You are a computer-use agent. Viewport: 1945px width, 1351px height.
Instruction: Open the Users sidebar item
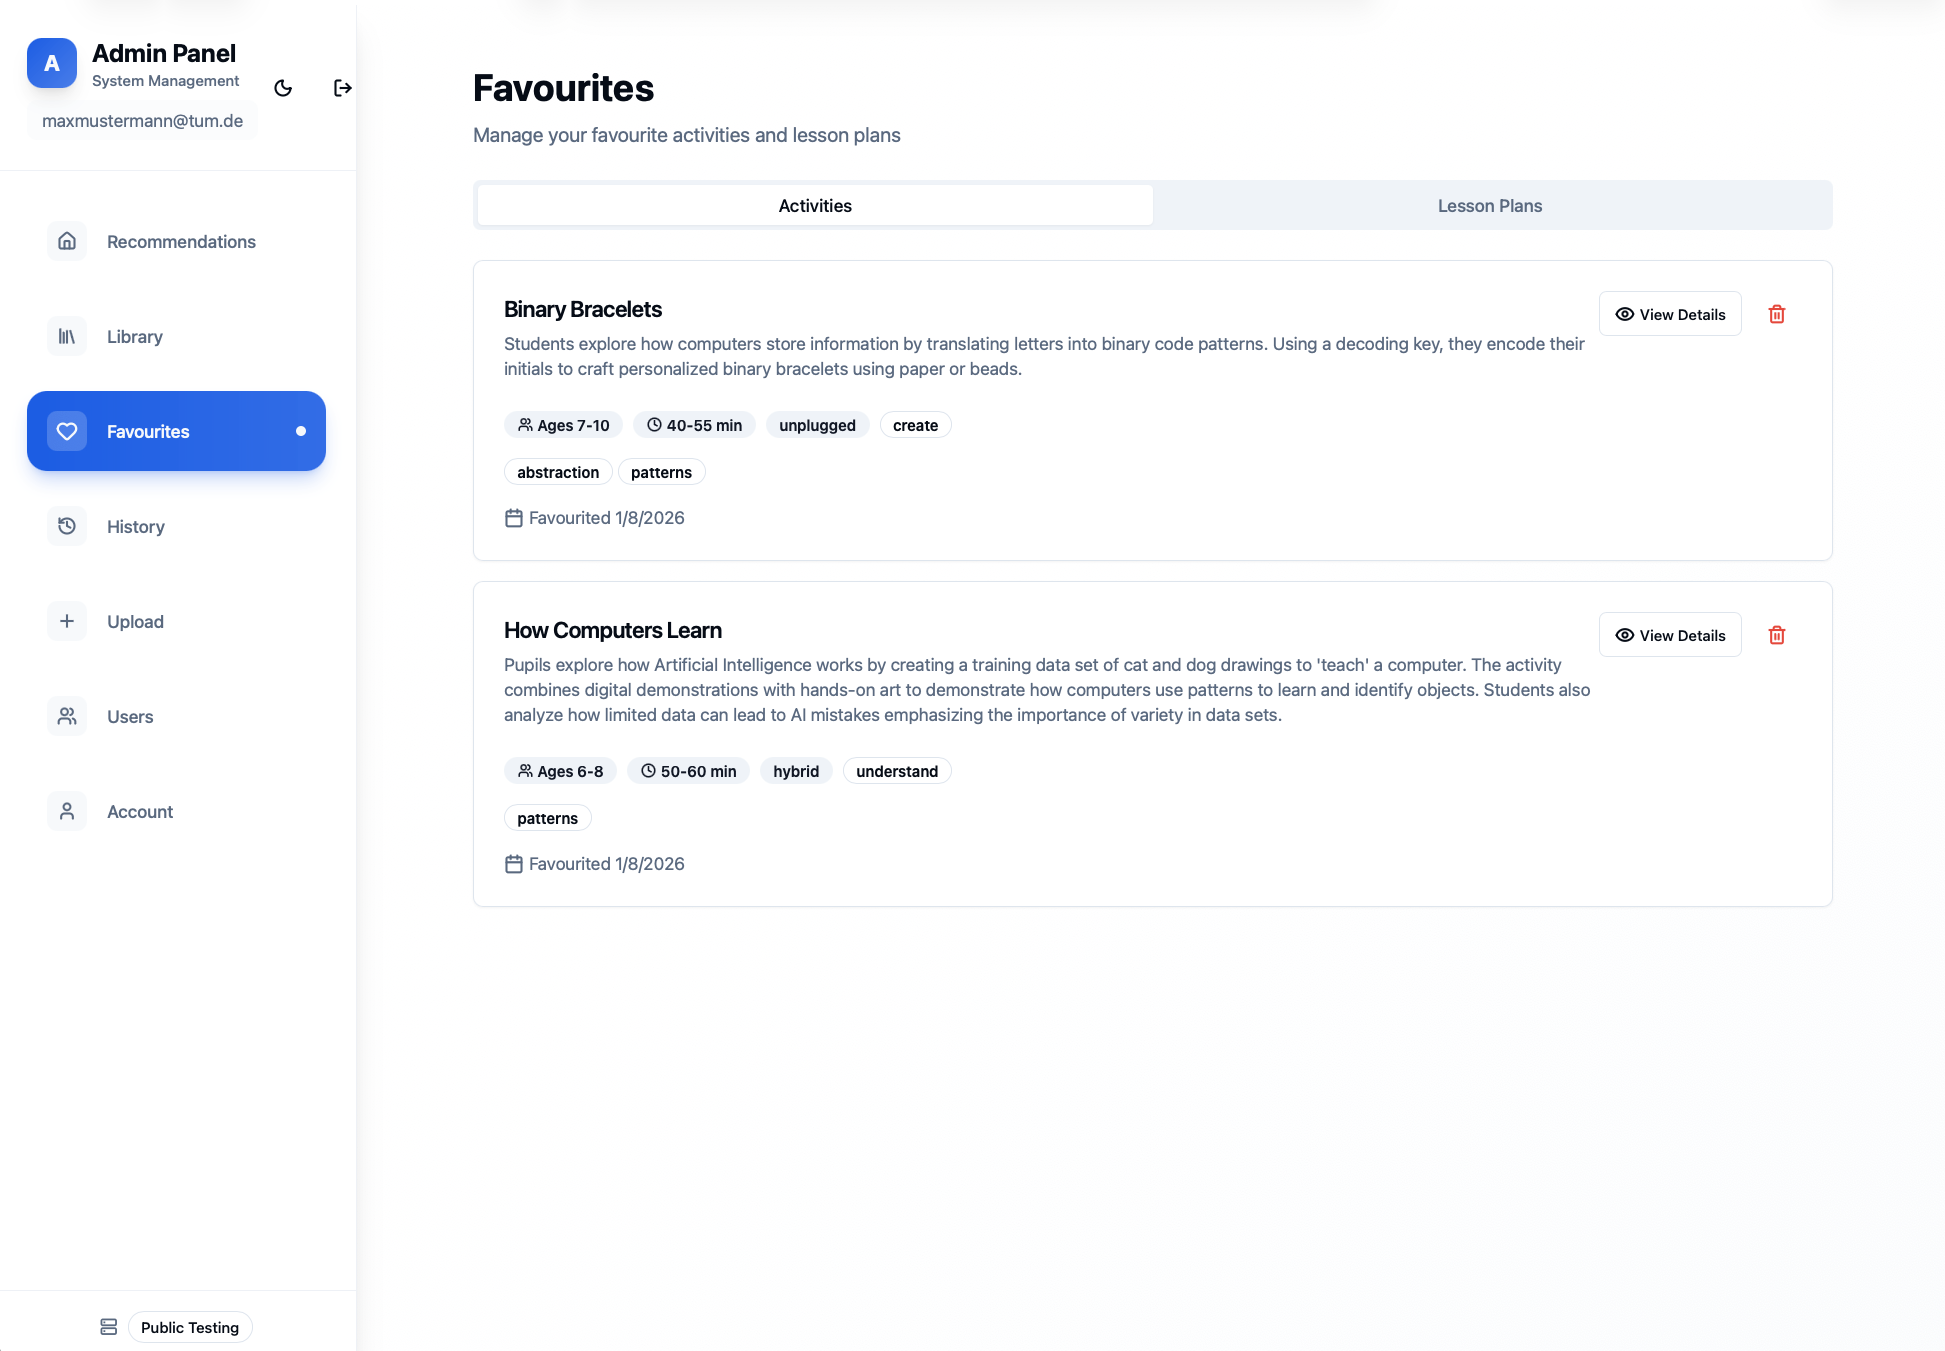129,716
